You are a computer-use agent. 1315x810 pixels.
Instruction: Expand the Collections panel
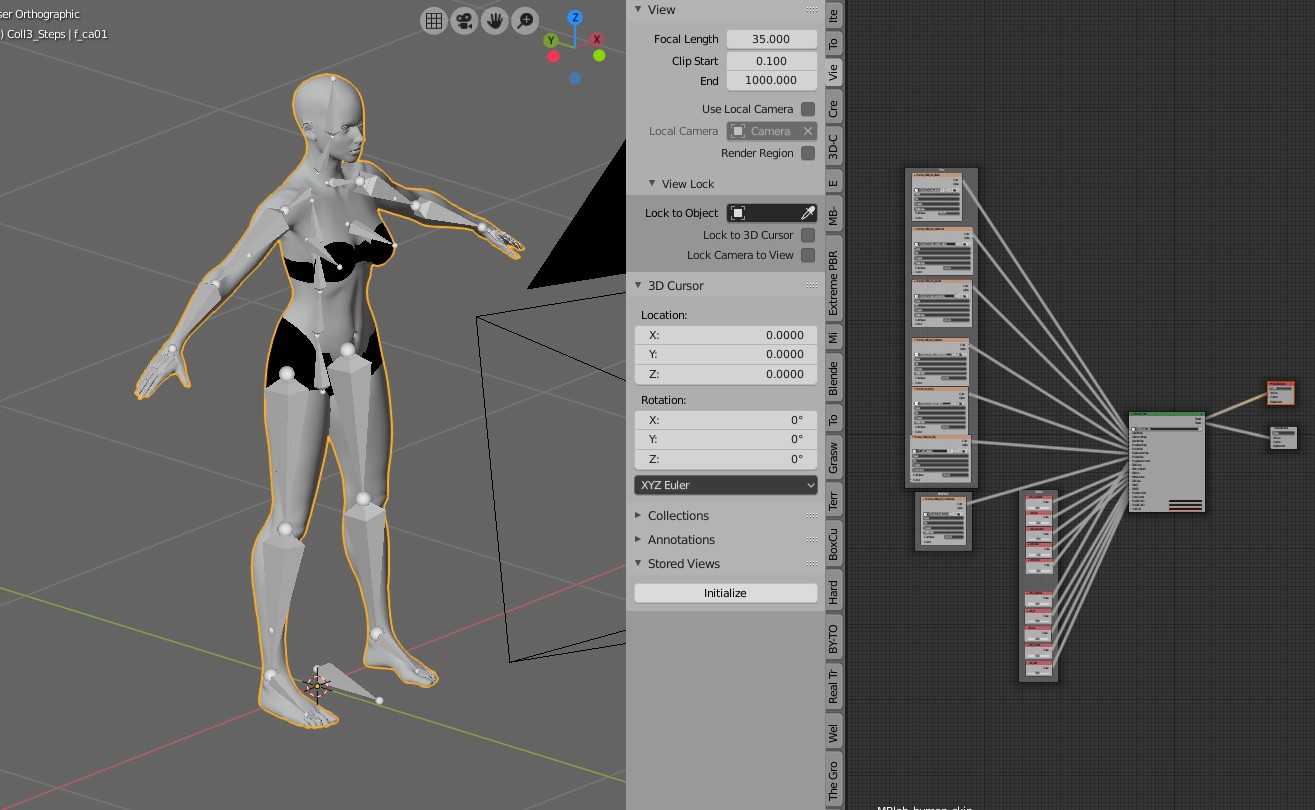click(x=639, y=516)
